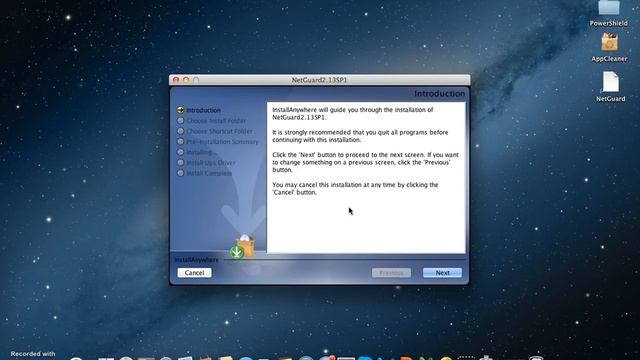
Task: Cancel the NetGuard installation
Action: pos(194,273)
